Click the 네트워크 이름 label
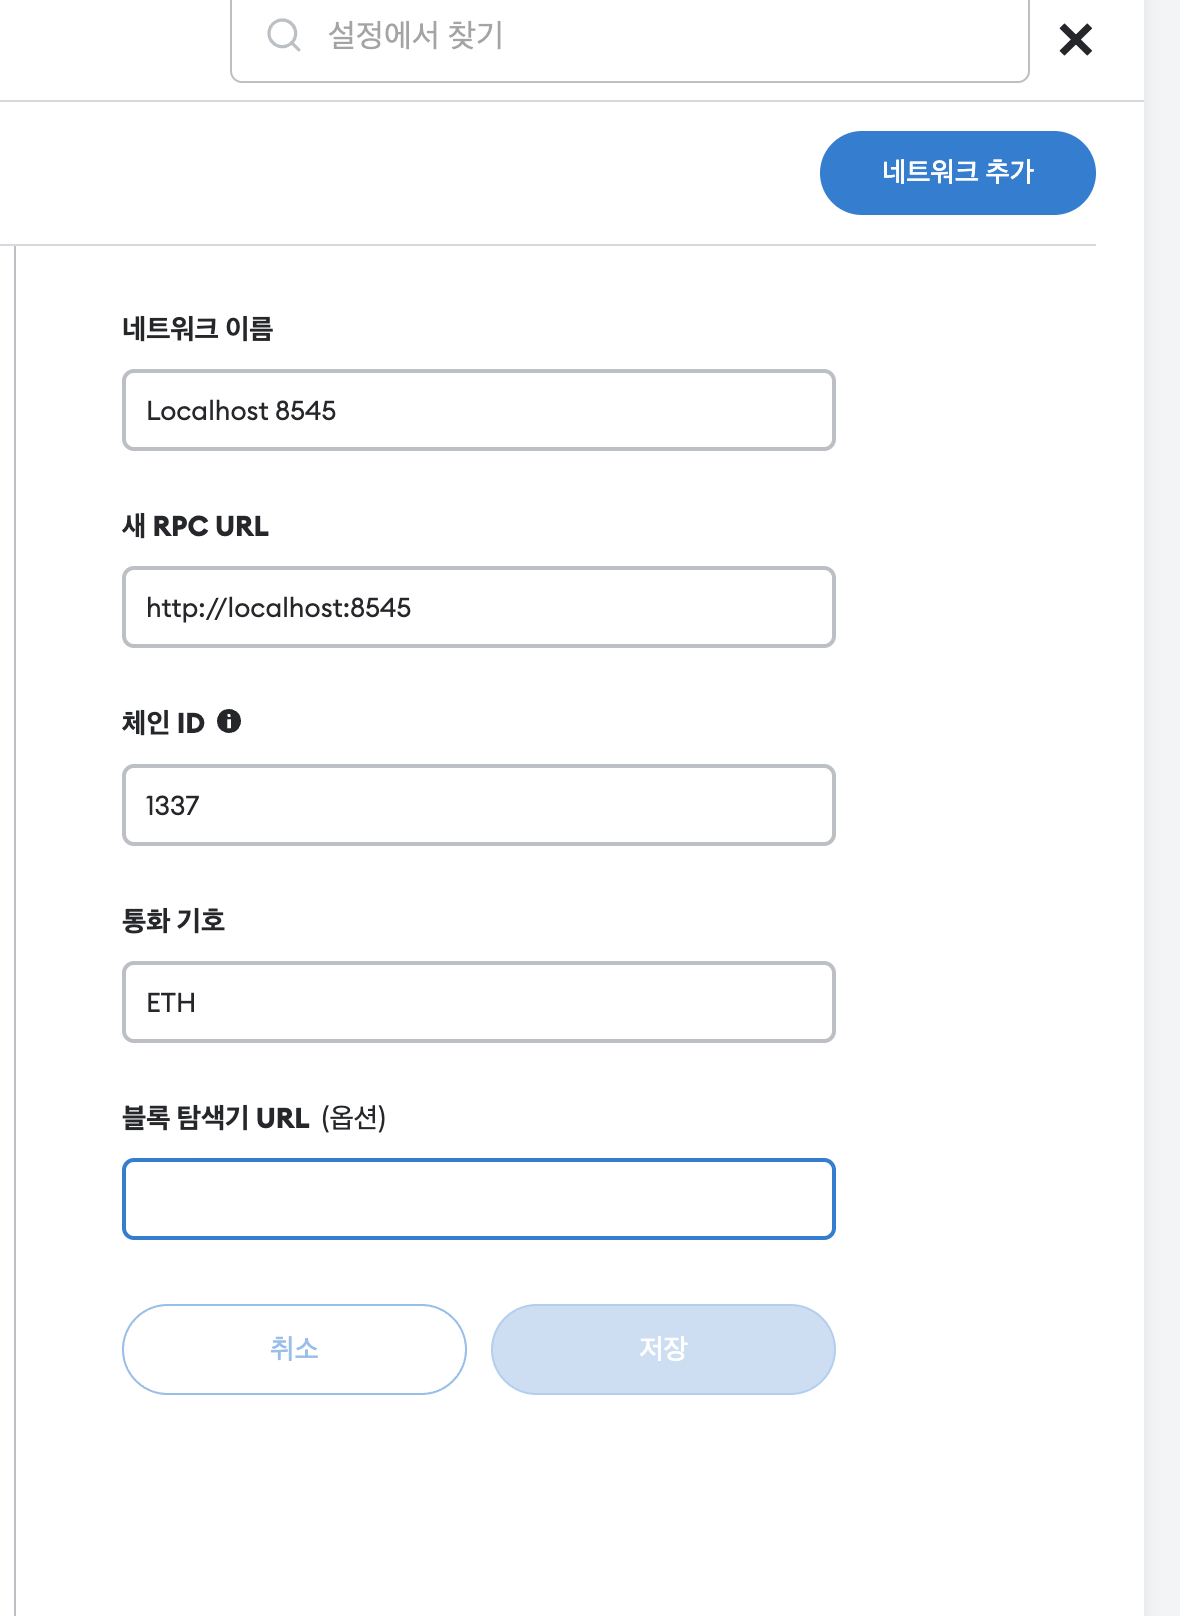Viewport: 1180px width, 1616px height. point(198,328)
